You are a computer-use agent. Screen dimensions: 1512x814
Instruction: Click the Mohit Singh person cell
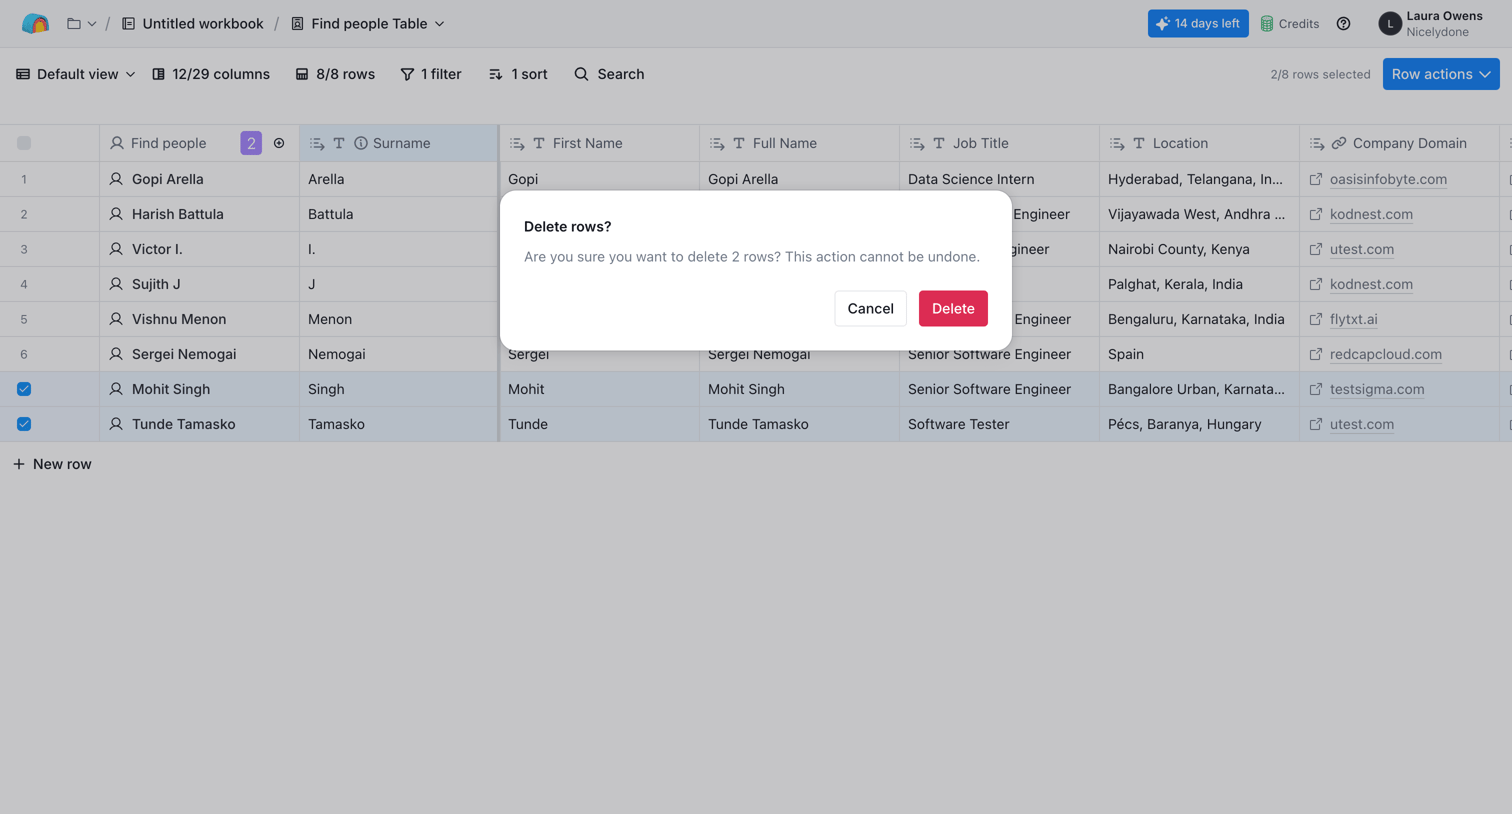click(x=199, y=389)
